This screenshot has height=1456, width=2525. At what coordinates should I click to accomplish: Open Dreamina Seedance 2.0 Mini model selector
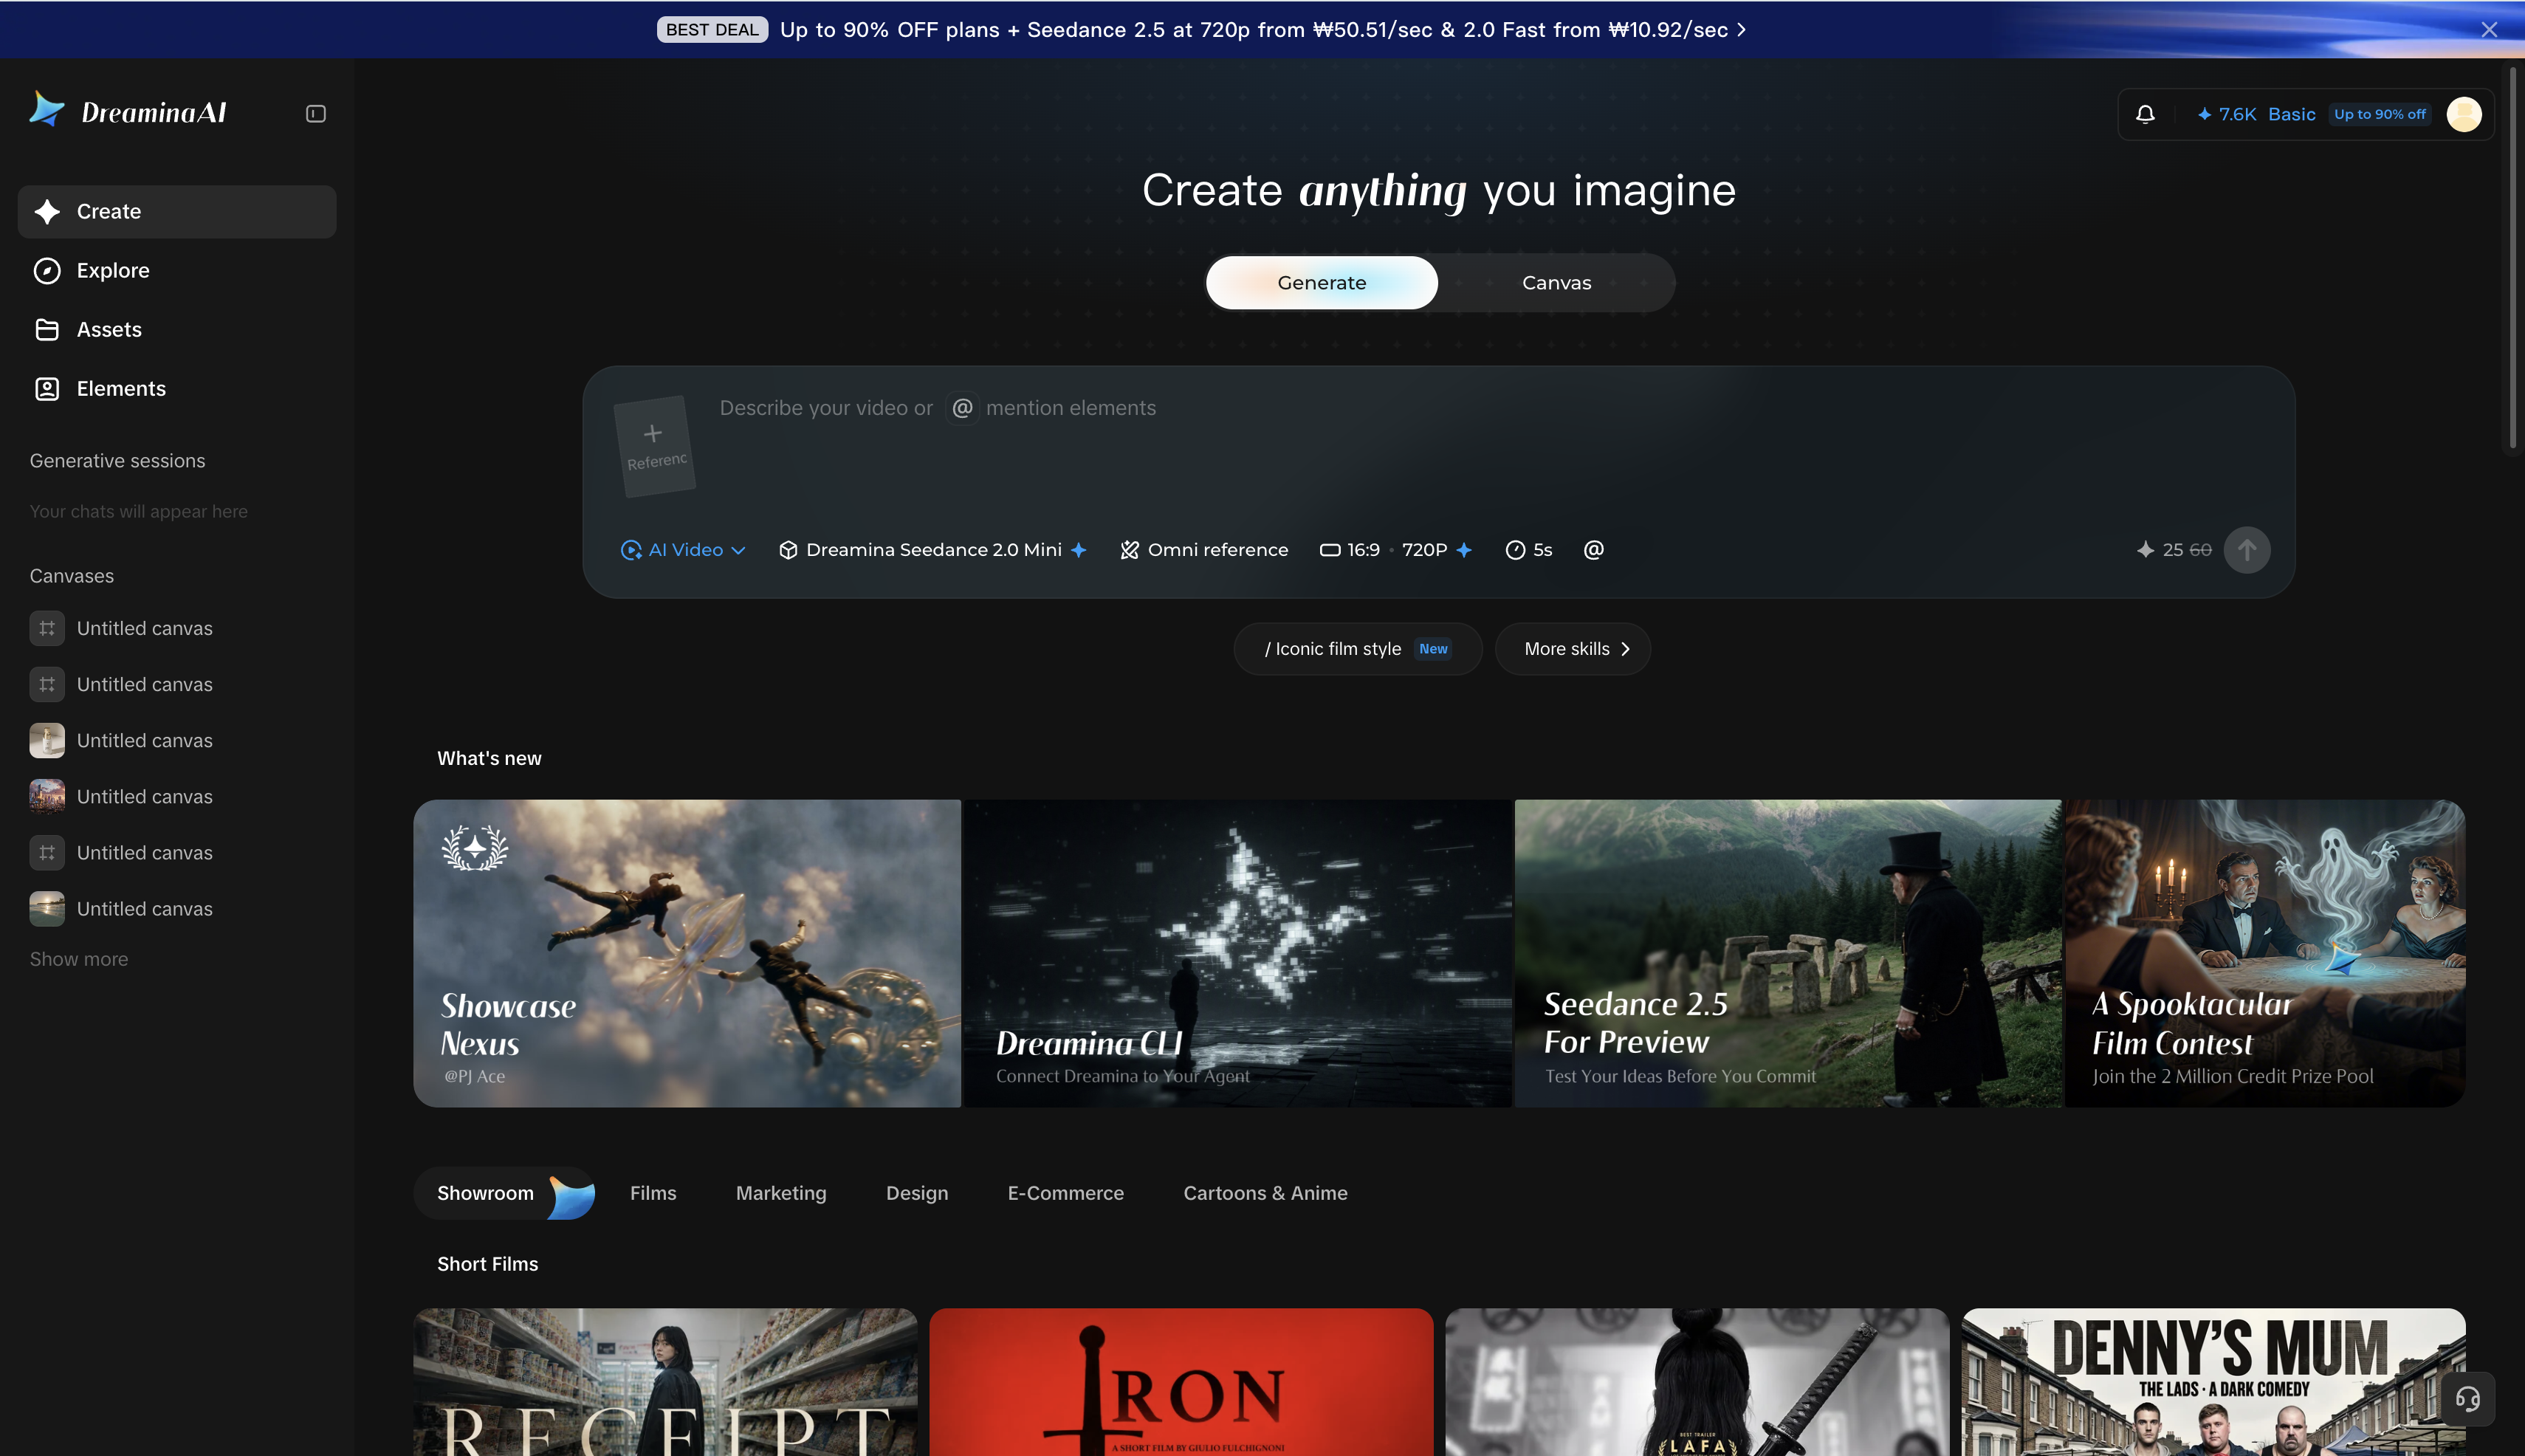pos(933,550)
